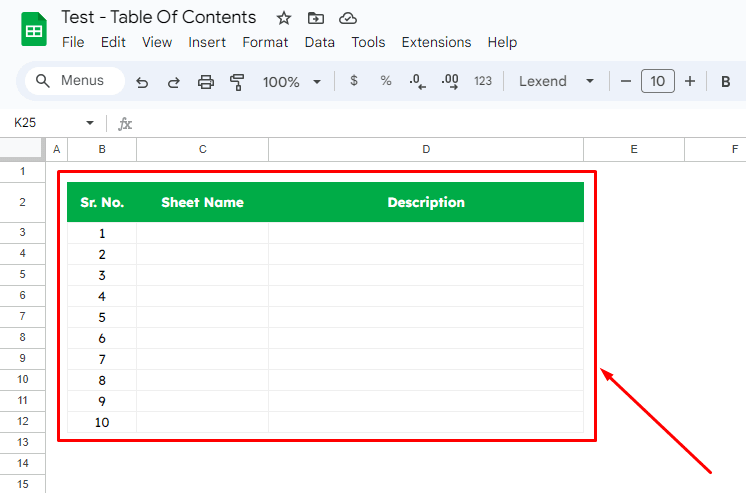The width and height of the screenshot is (746, 493).
Task: Increase decimal places
Action: [x=450, y=81]
